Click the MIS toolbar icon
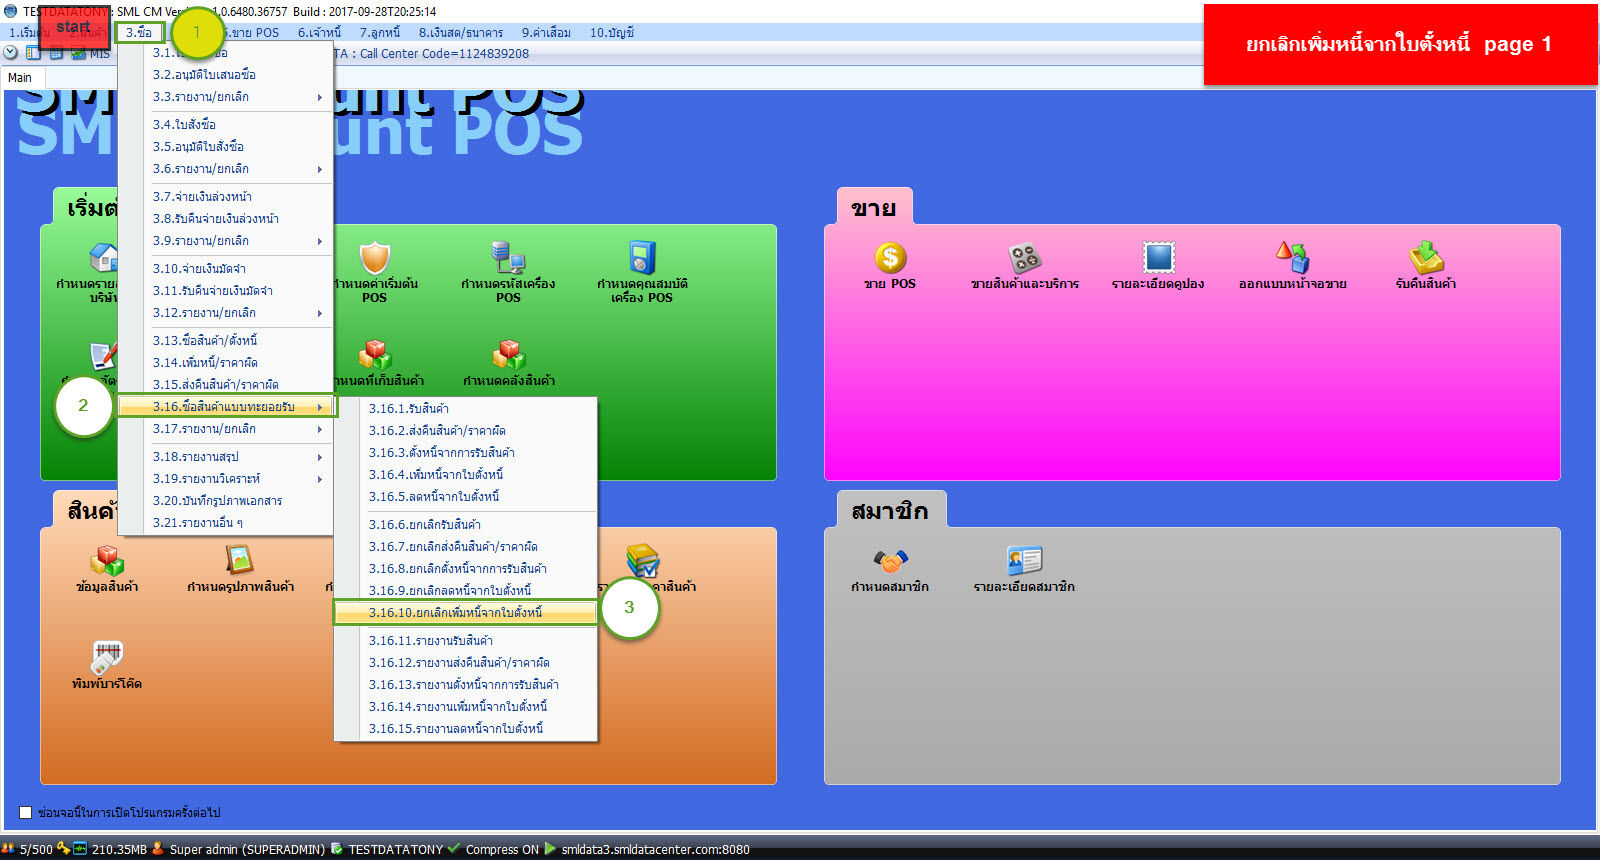This screenshot has height=860, width=1600. click(78, 53)
